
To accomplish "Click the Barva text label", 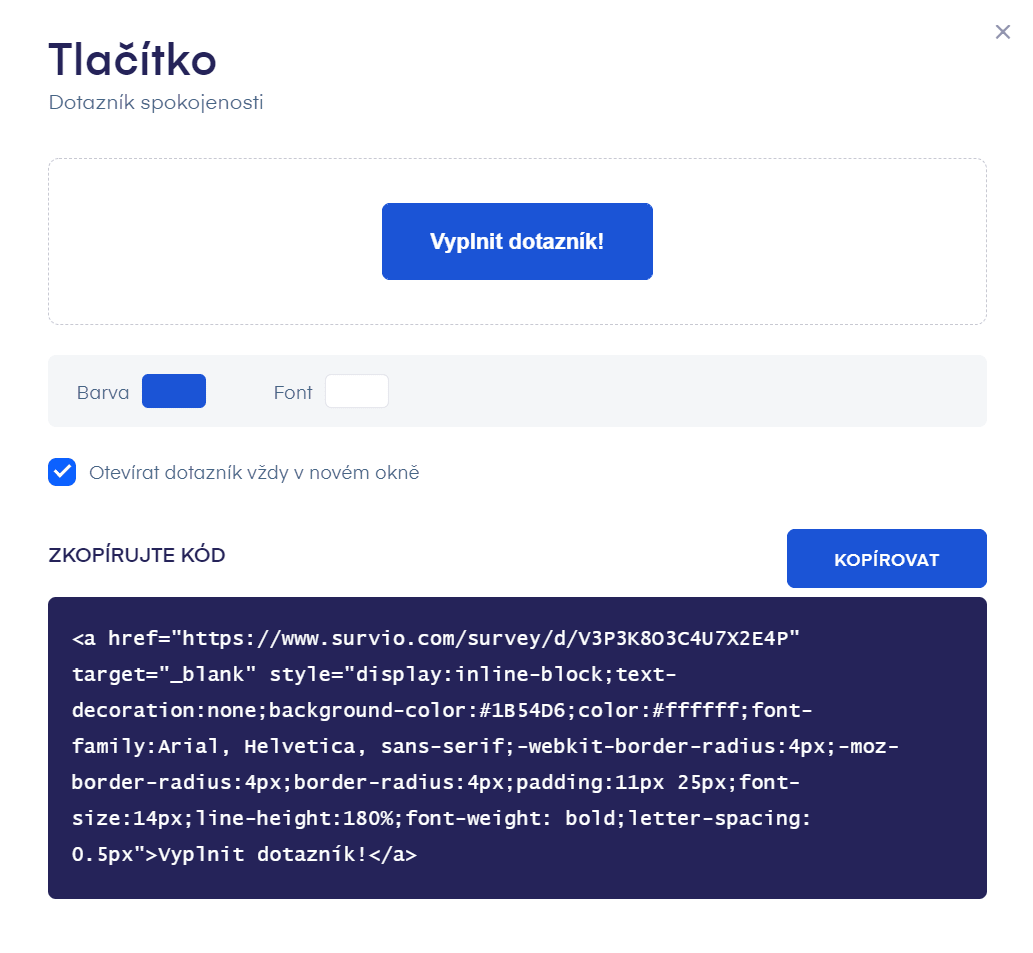I will click(x=103, y=392).
